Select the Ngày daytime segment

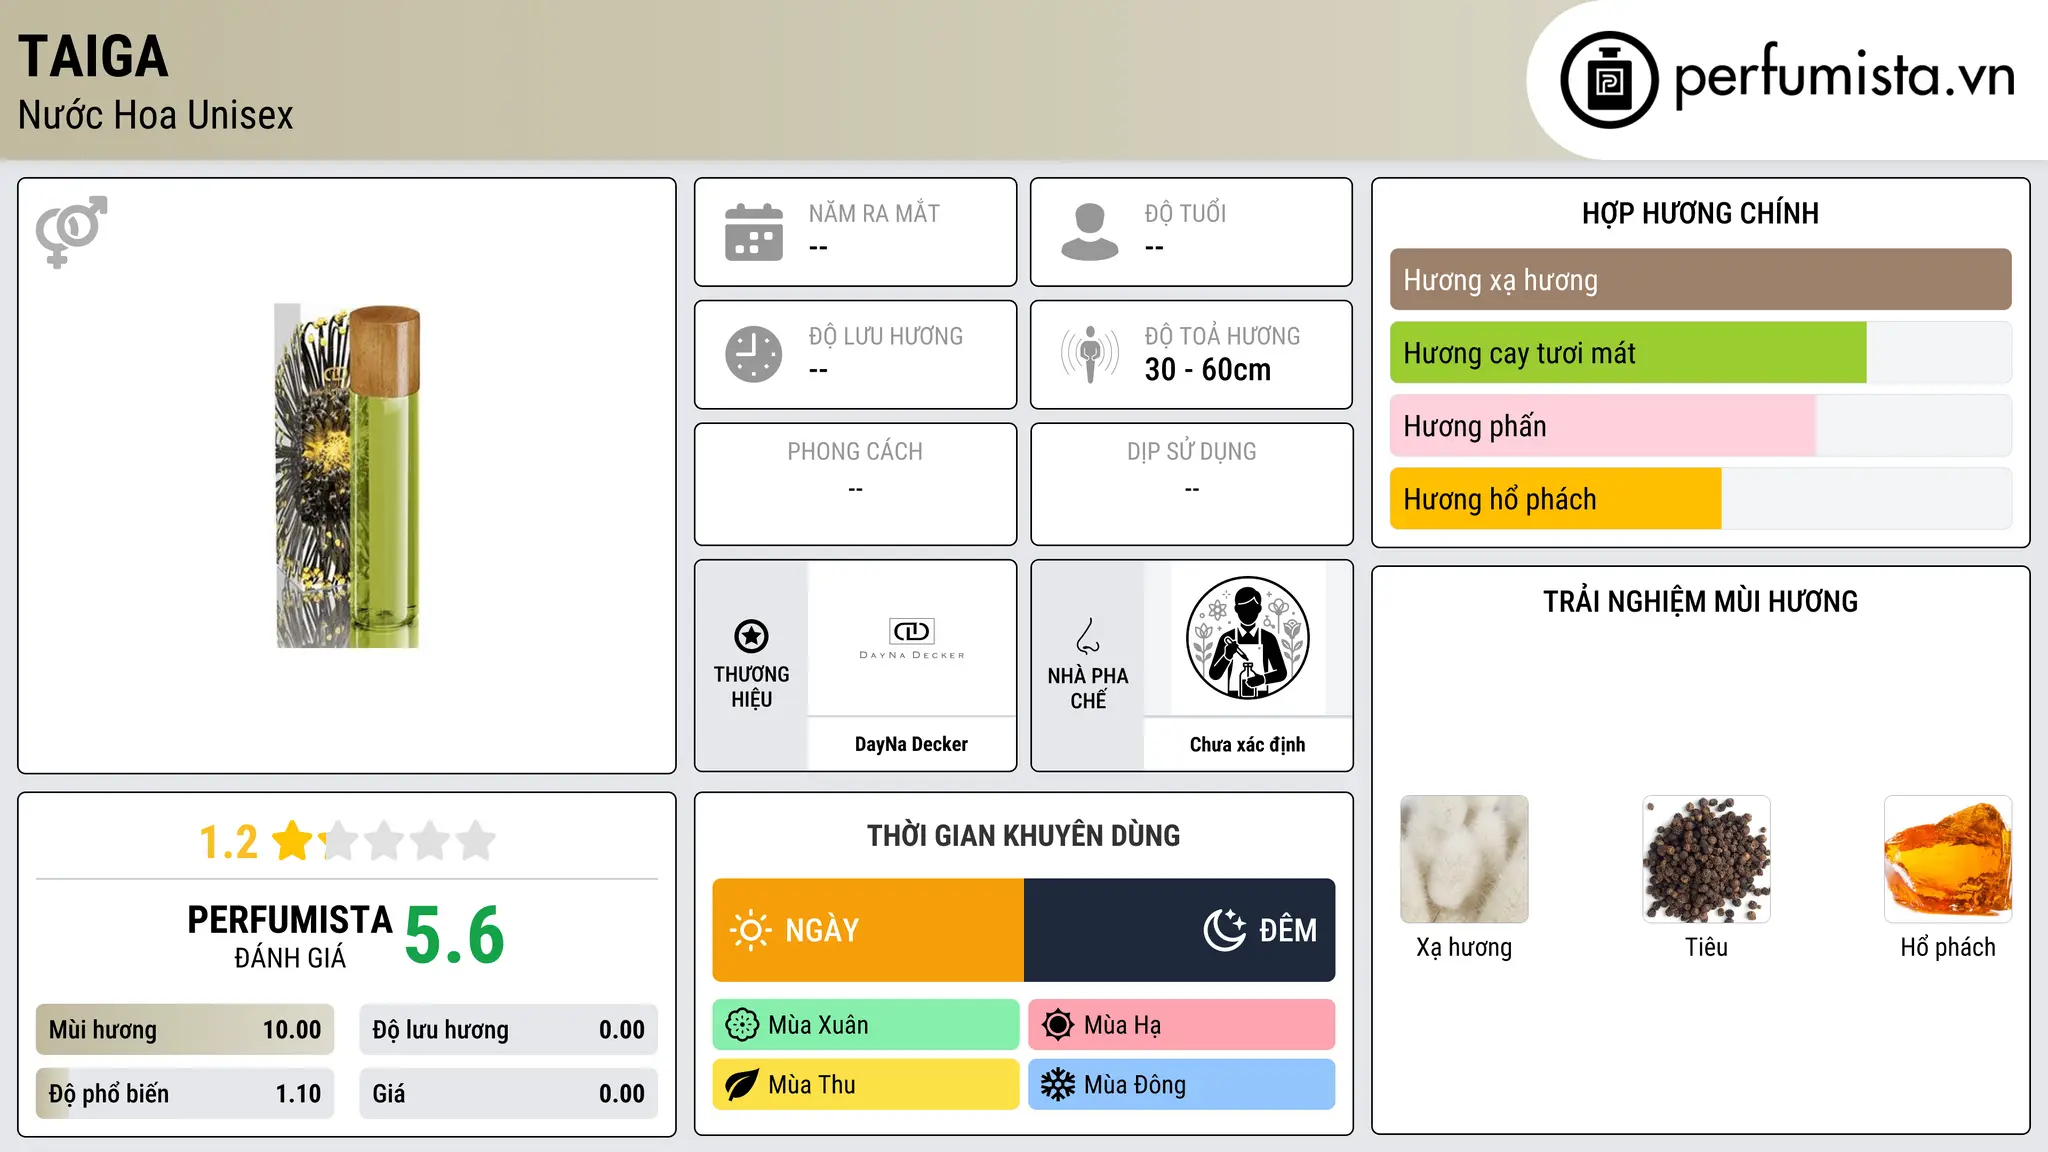[x=868, y=930]
